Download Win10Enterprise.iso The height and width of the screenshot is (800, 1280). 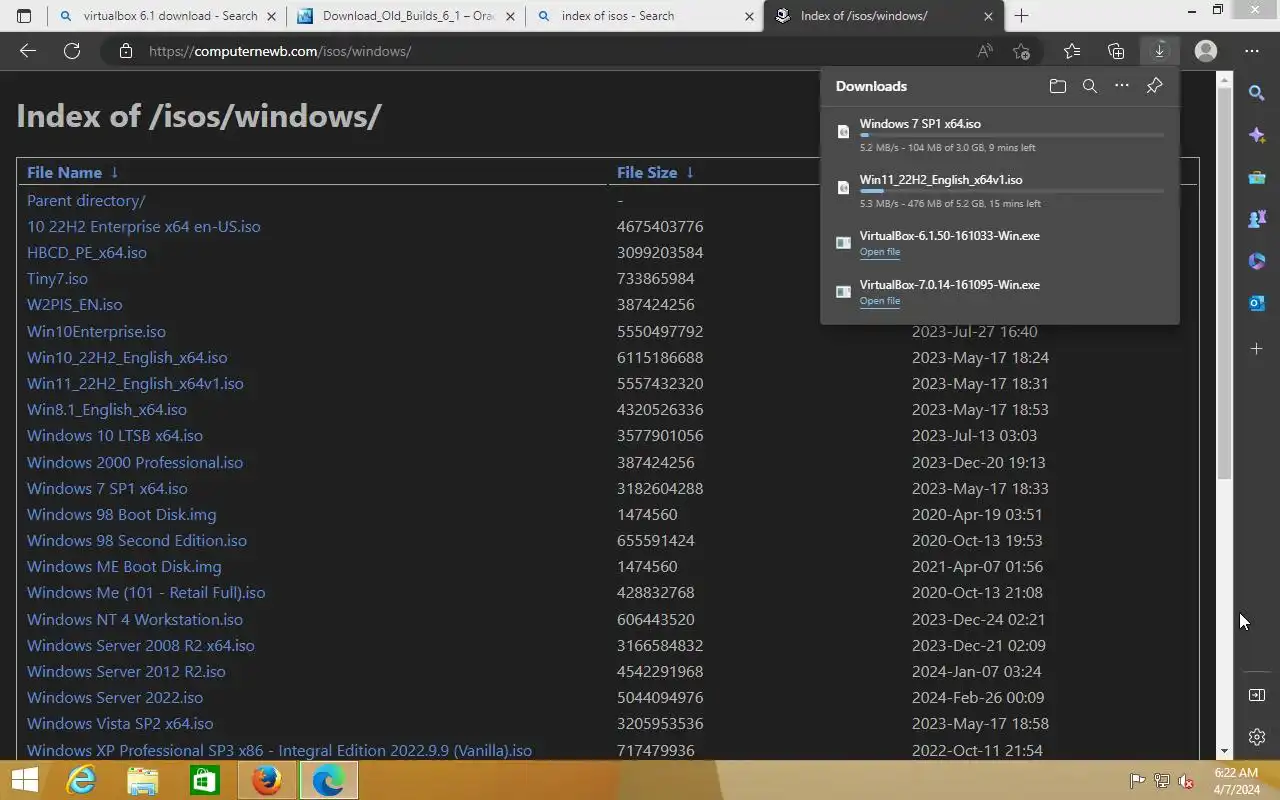[x=96, y=331]
